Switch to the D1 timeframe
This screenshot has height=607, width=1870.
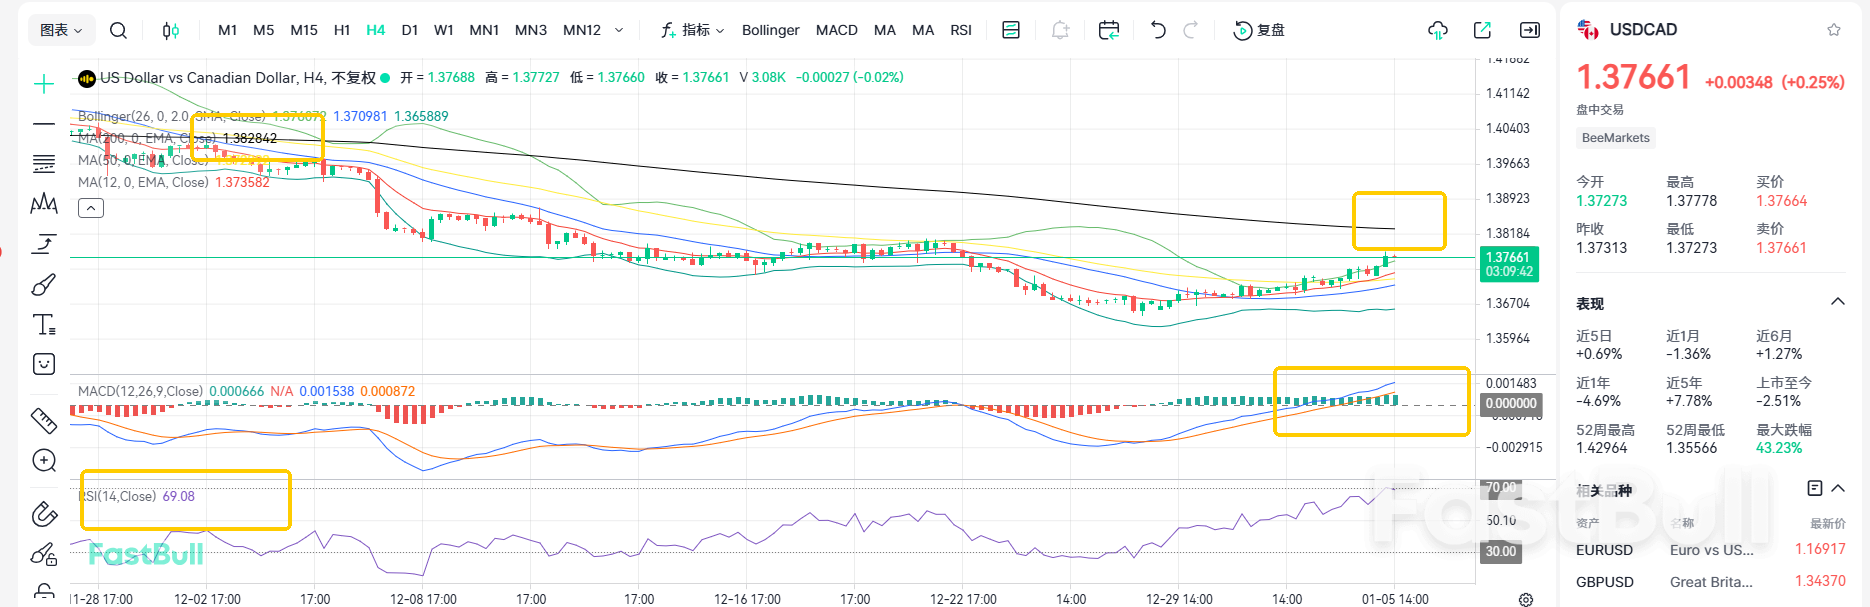(410, 30)
